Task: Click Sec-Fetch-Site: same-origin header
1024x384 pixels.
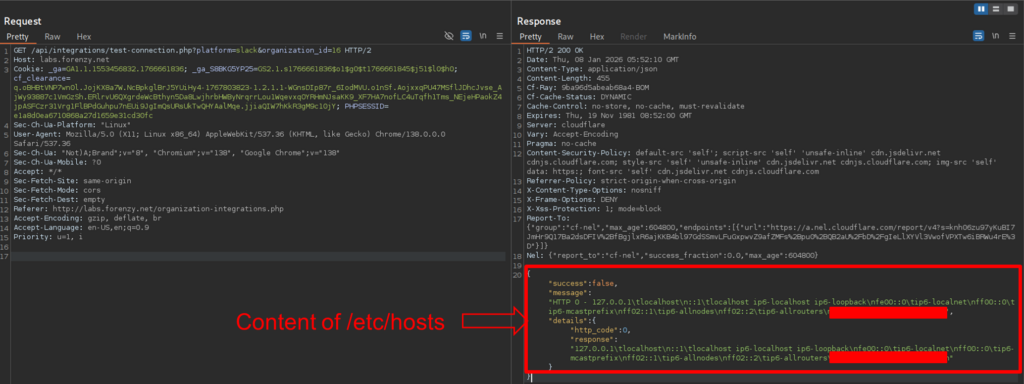Action: pos(72,180)
